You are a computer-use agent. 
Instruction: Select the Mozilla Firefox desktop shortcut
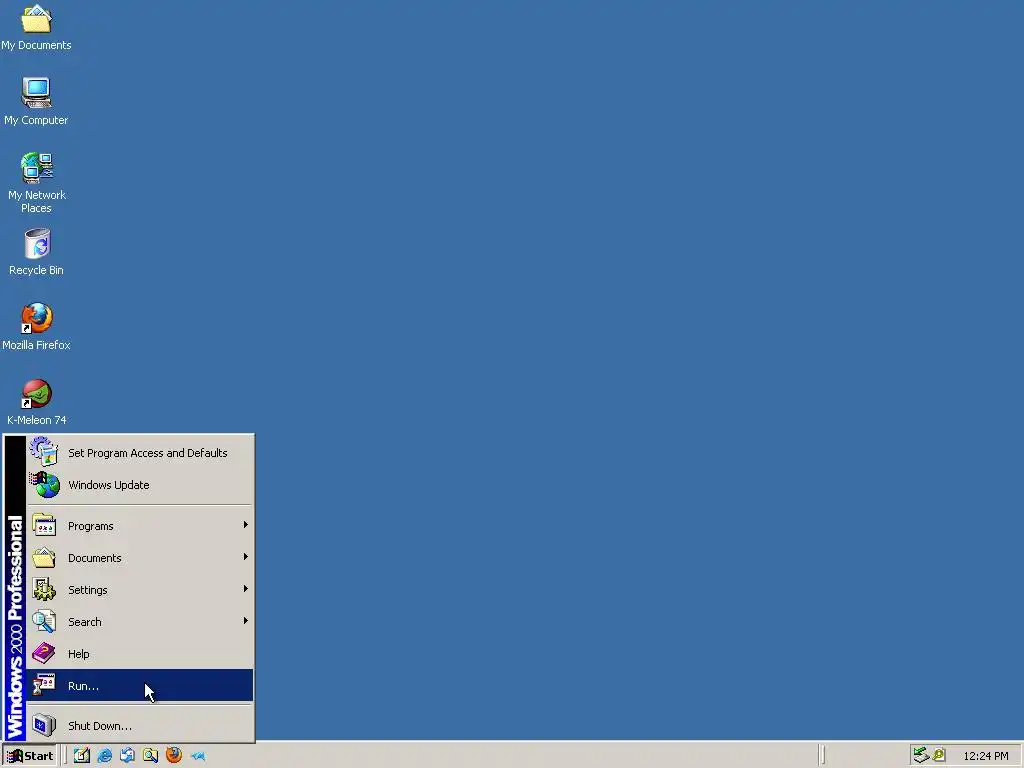point(37,327)
